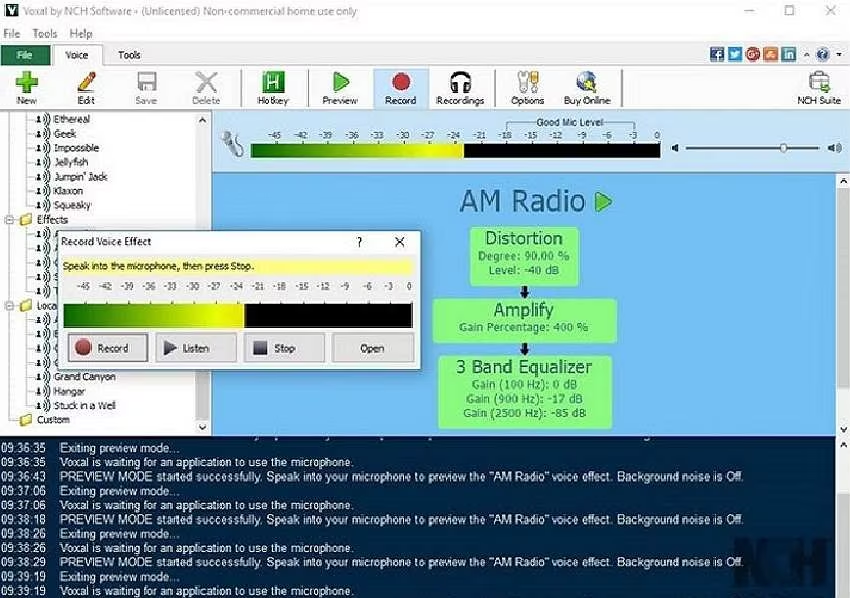This screenshot has height=598, width=850.
Task: Select the Grand Canyon voice
Action: pyautogui.click(x=85, y=376)
